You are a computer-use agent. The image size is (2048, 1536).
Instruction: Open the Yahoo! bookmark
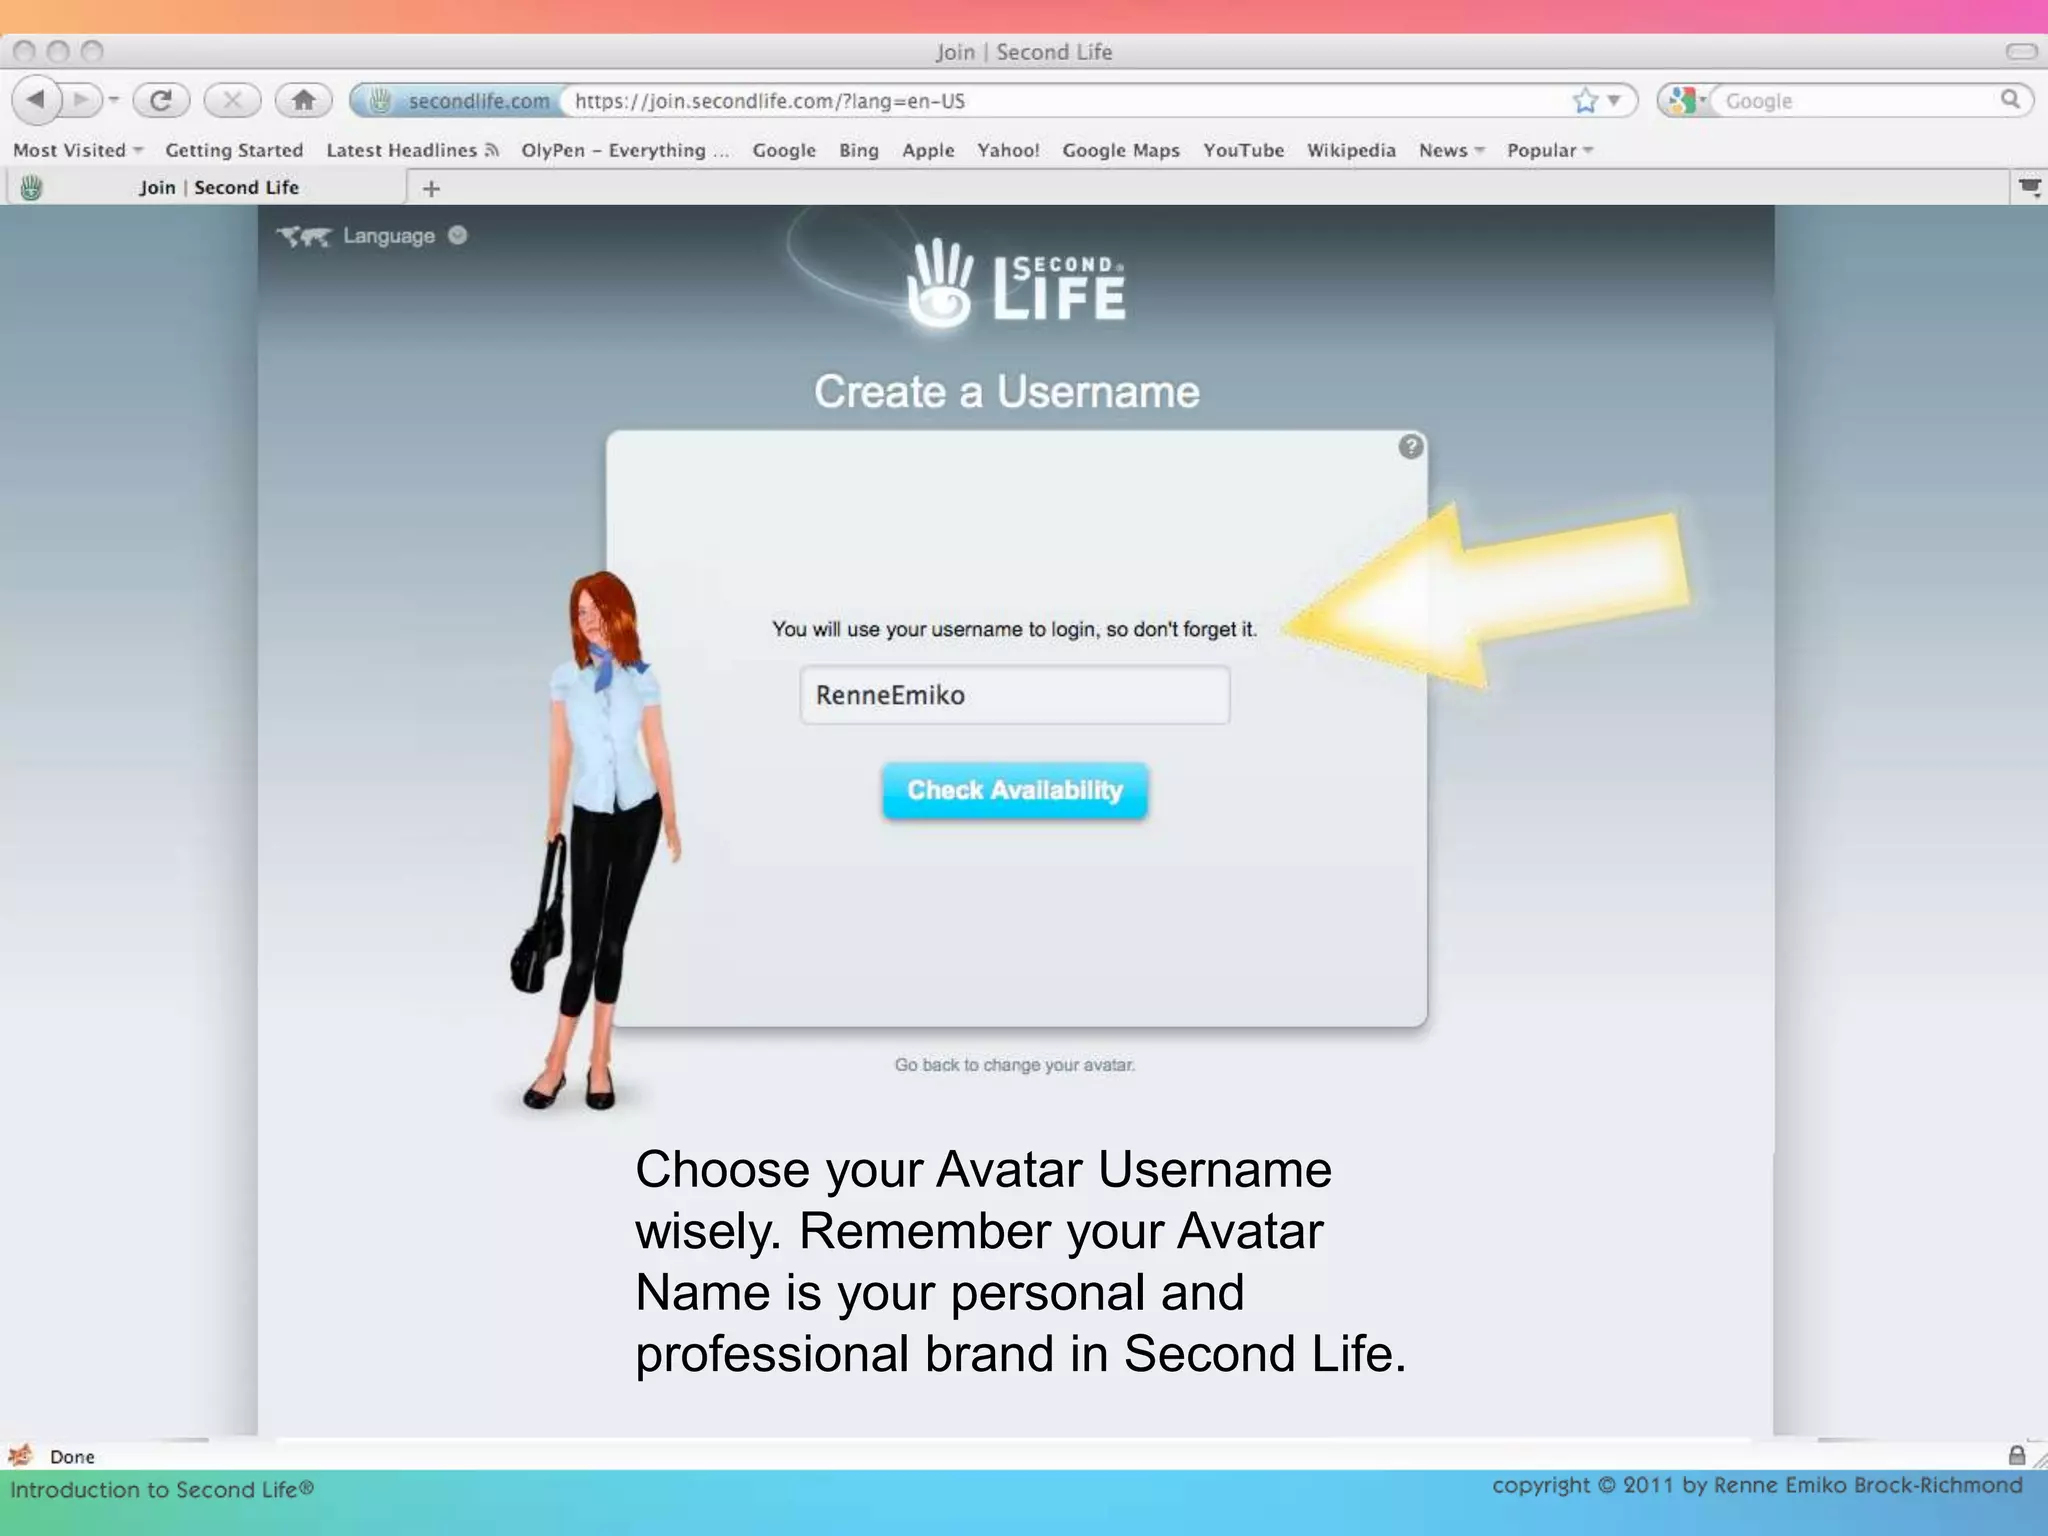point(1008,151)
